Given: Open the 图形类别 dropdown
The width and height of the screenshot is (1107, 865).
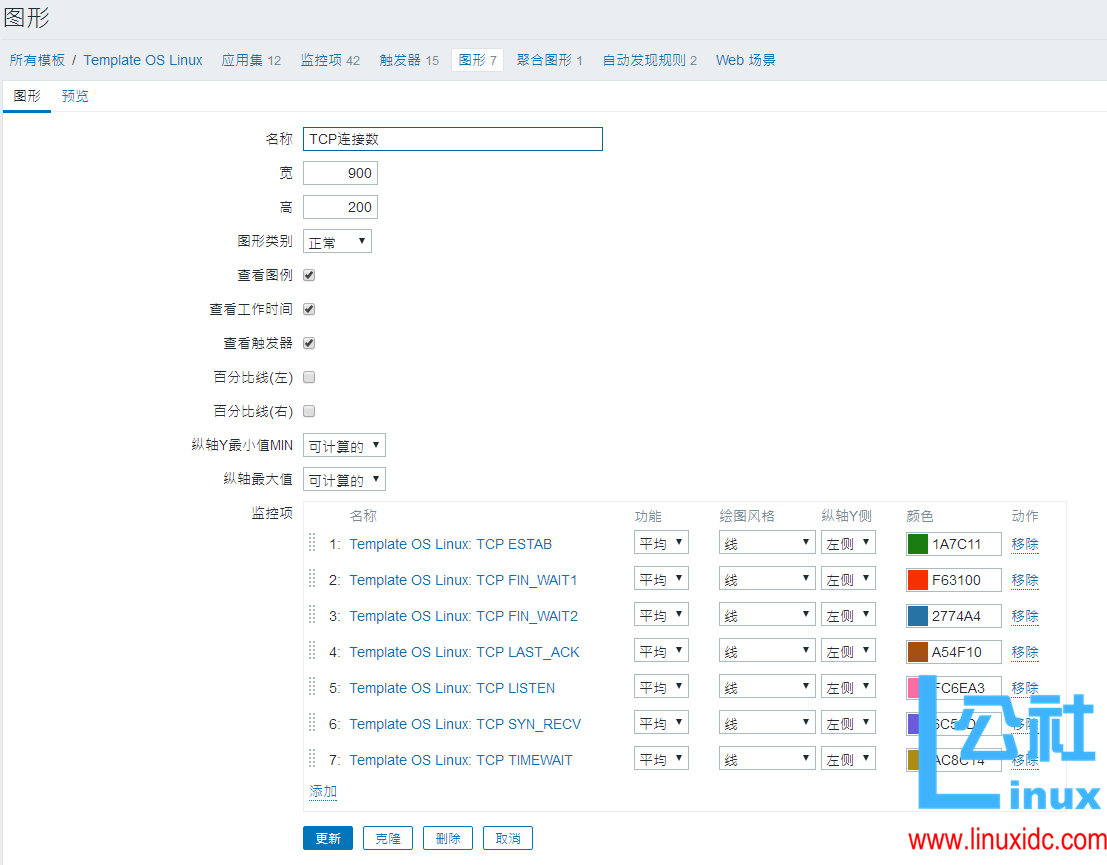Looking at the screenshot, I should coord(337,242).
